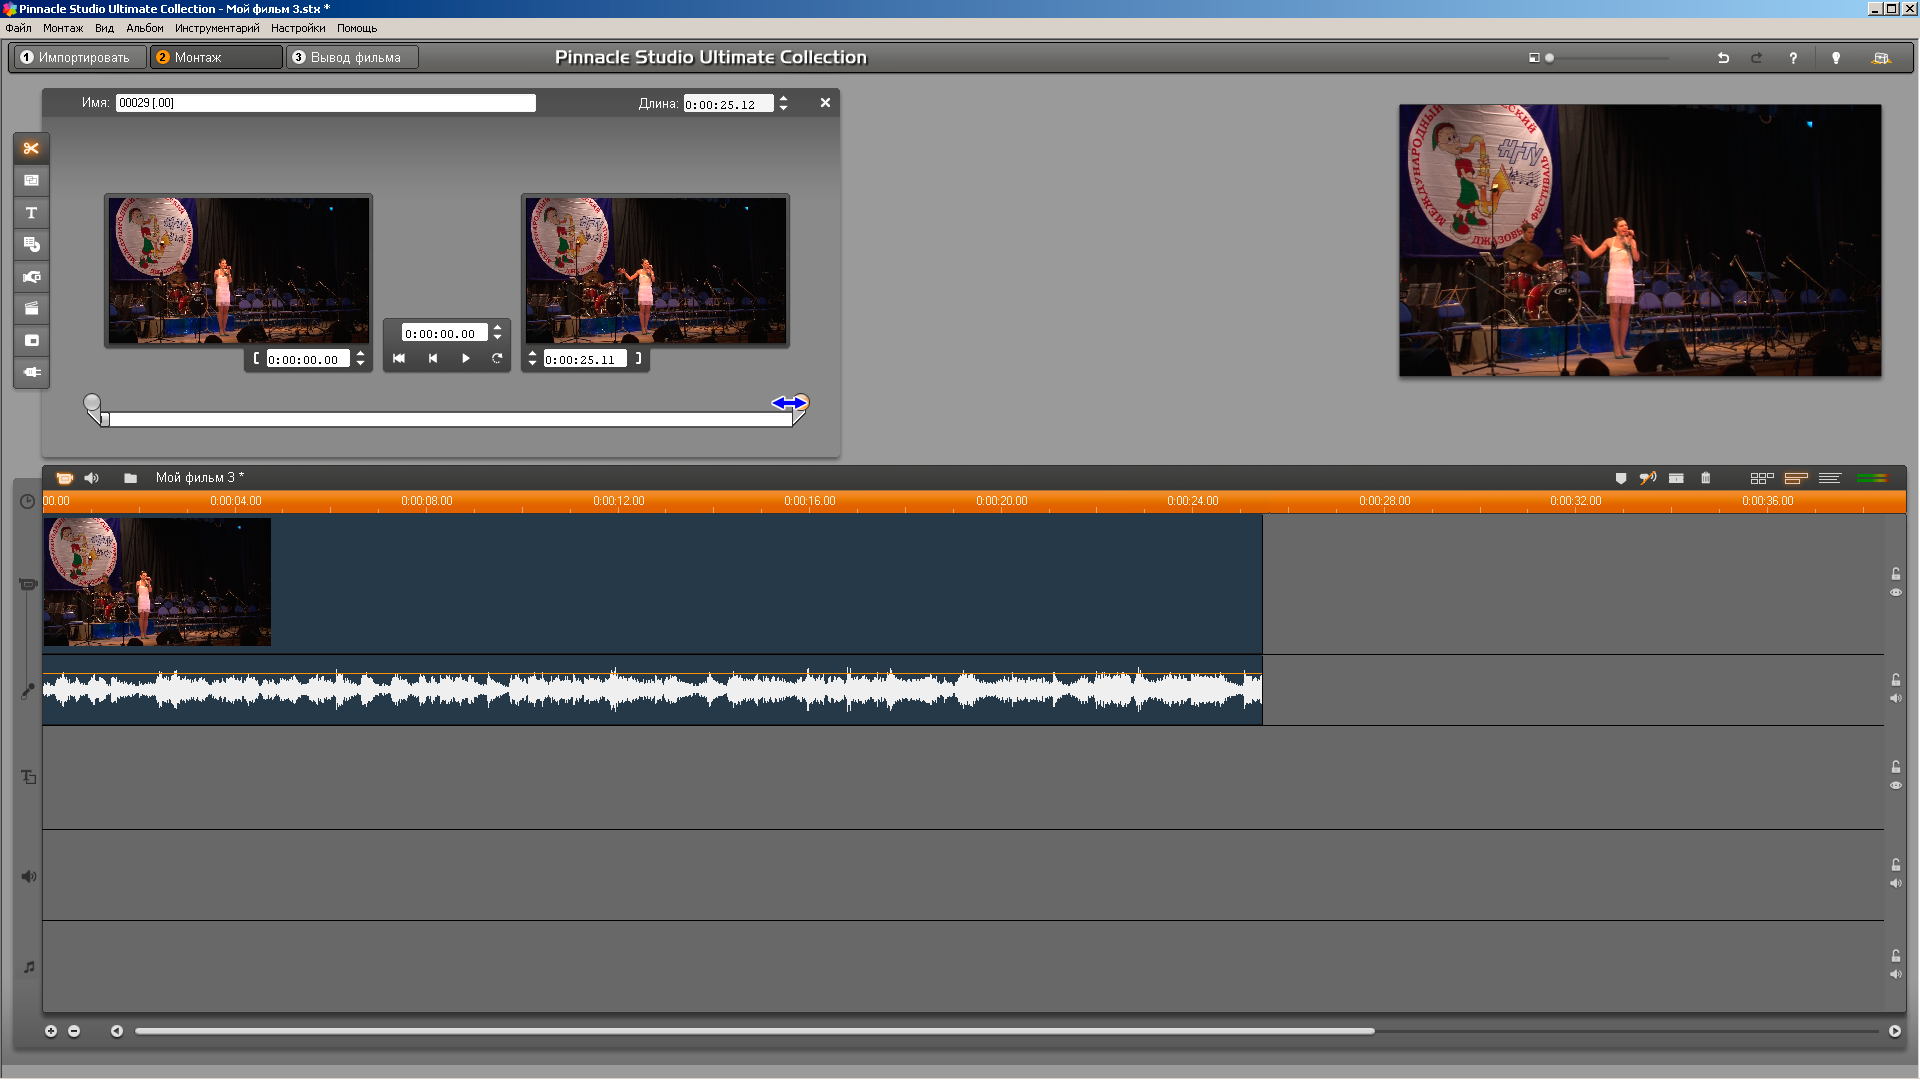Close the clip properties panel
Screen dimensions: 1920x1080
coord(825,102)
